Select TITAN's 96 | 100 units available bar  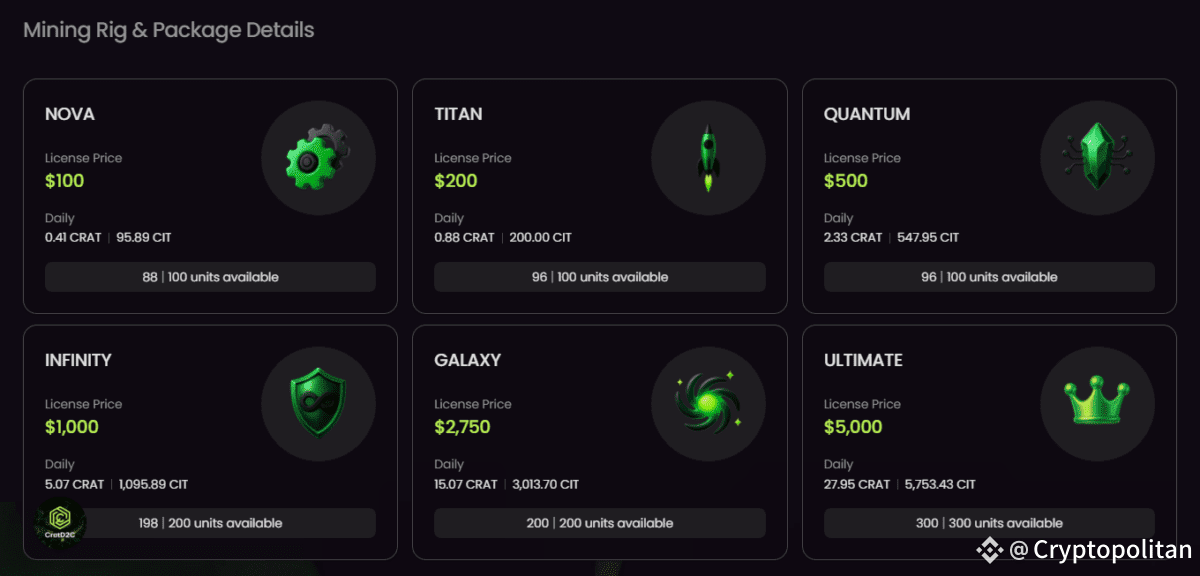point(600,277)
